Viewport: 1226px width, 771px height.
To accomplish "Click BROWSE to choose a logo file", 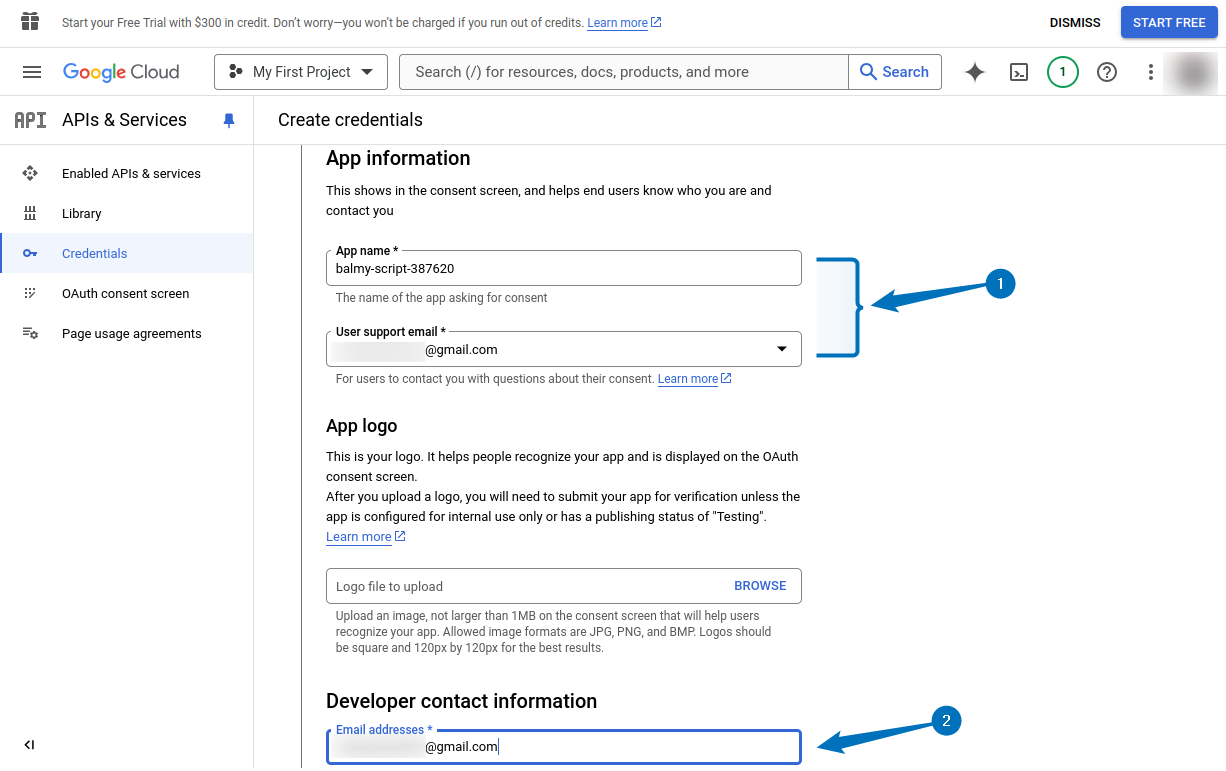I will click(760, 585).
